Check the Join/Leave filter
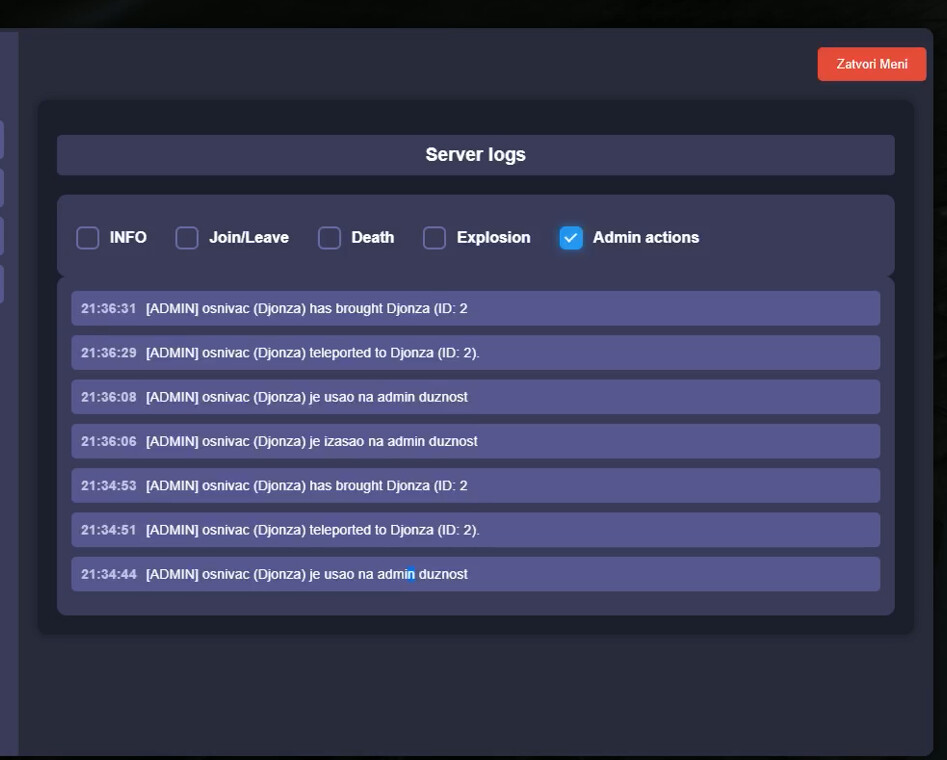 click(186, 238)
